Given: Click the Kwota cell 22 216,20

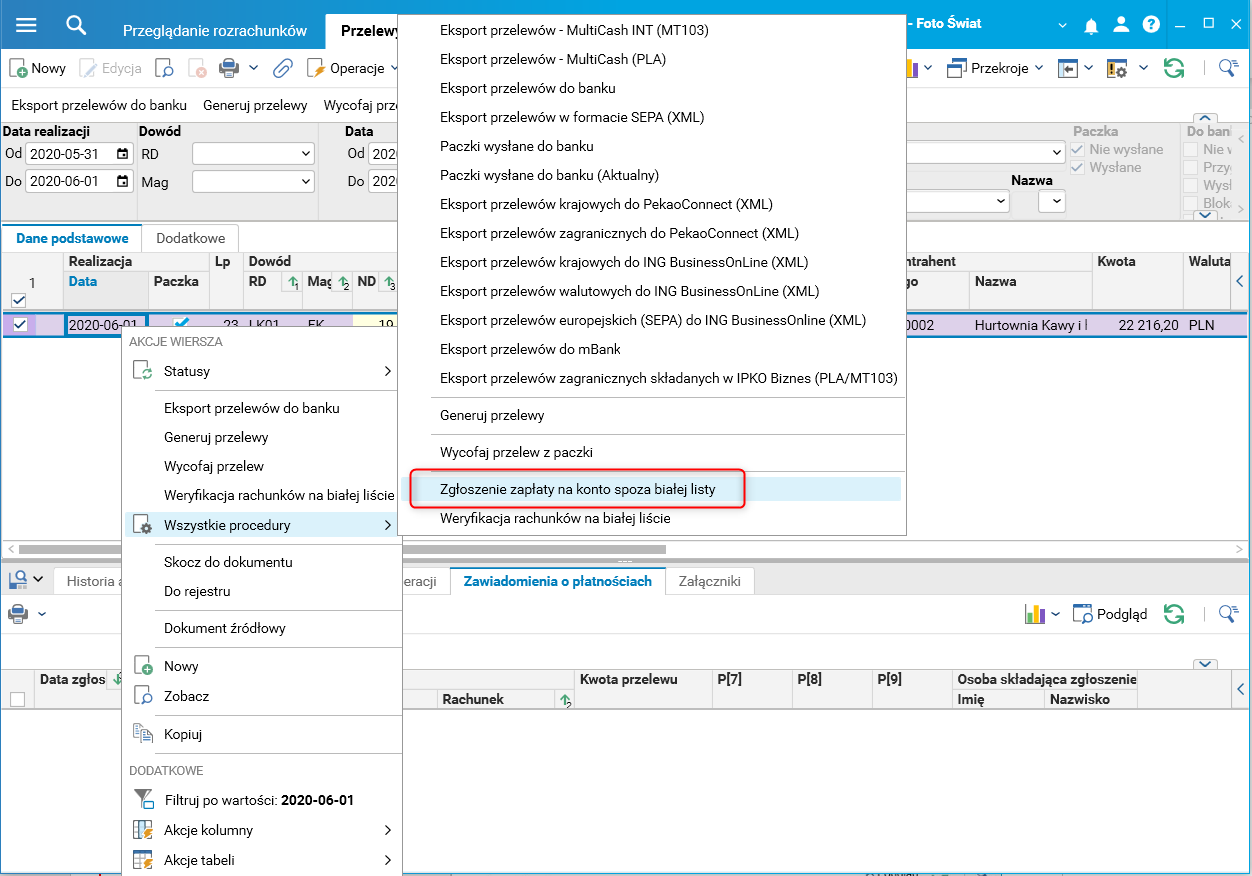Looking at the screenshot, I should [1138, 325].
